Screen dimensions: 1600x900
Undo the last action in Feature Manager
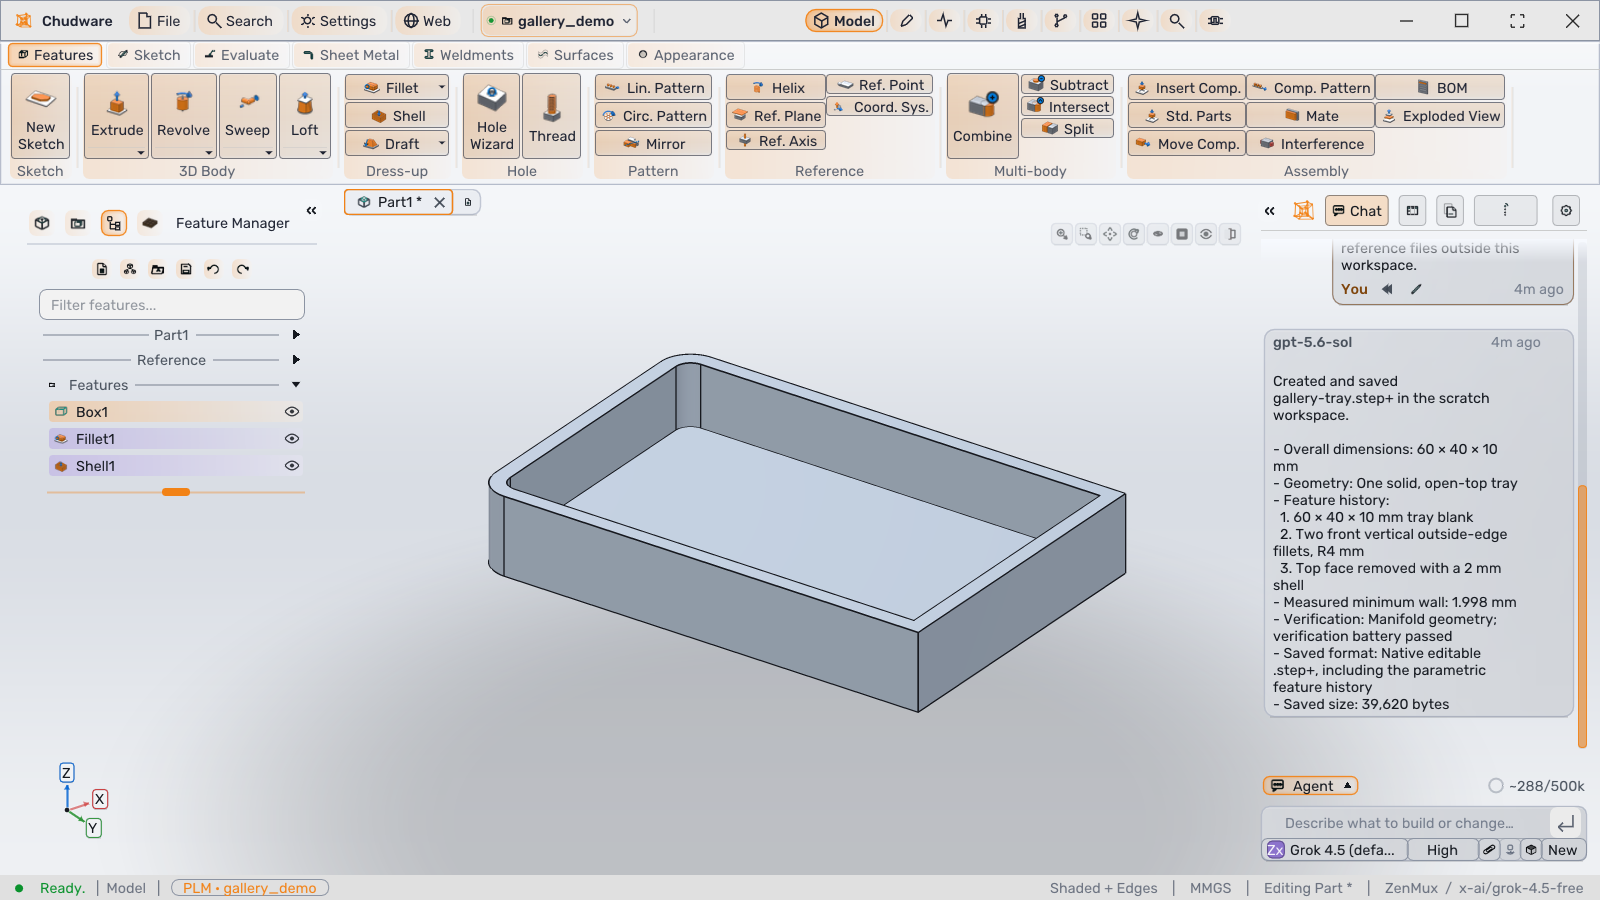point(213,269)
